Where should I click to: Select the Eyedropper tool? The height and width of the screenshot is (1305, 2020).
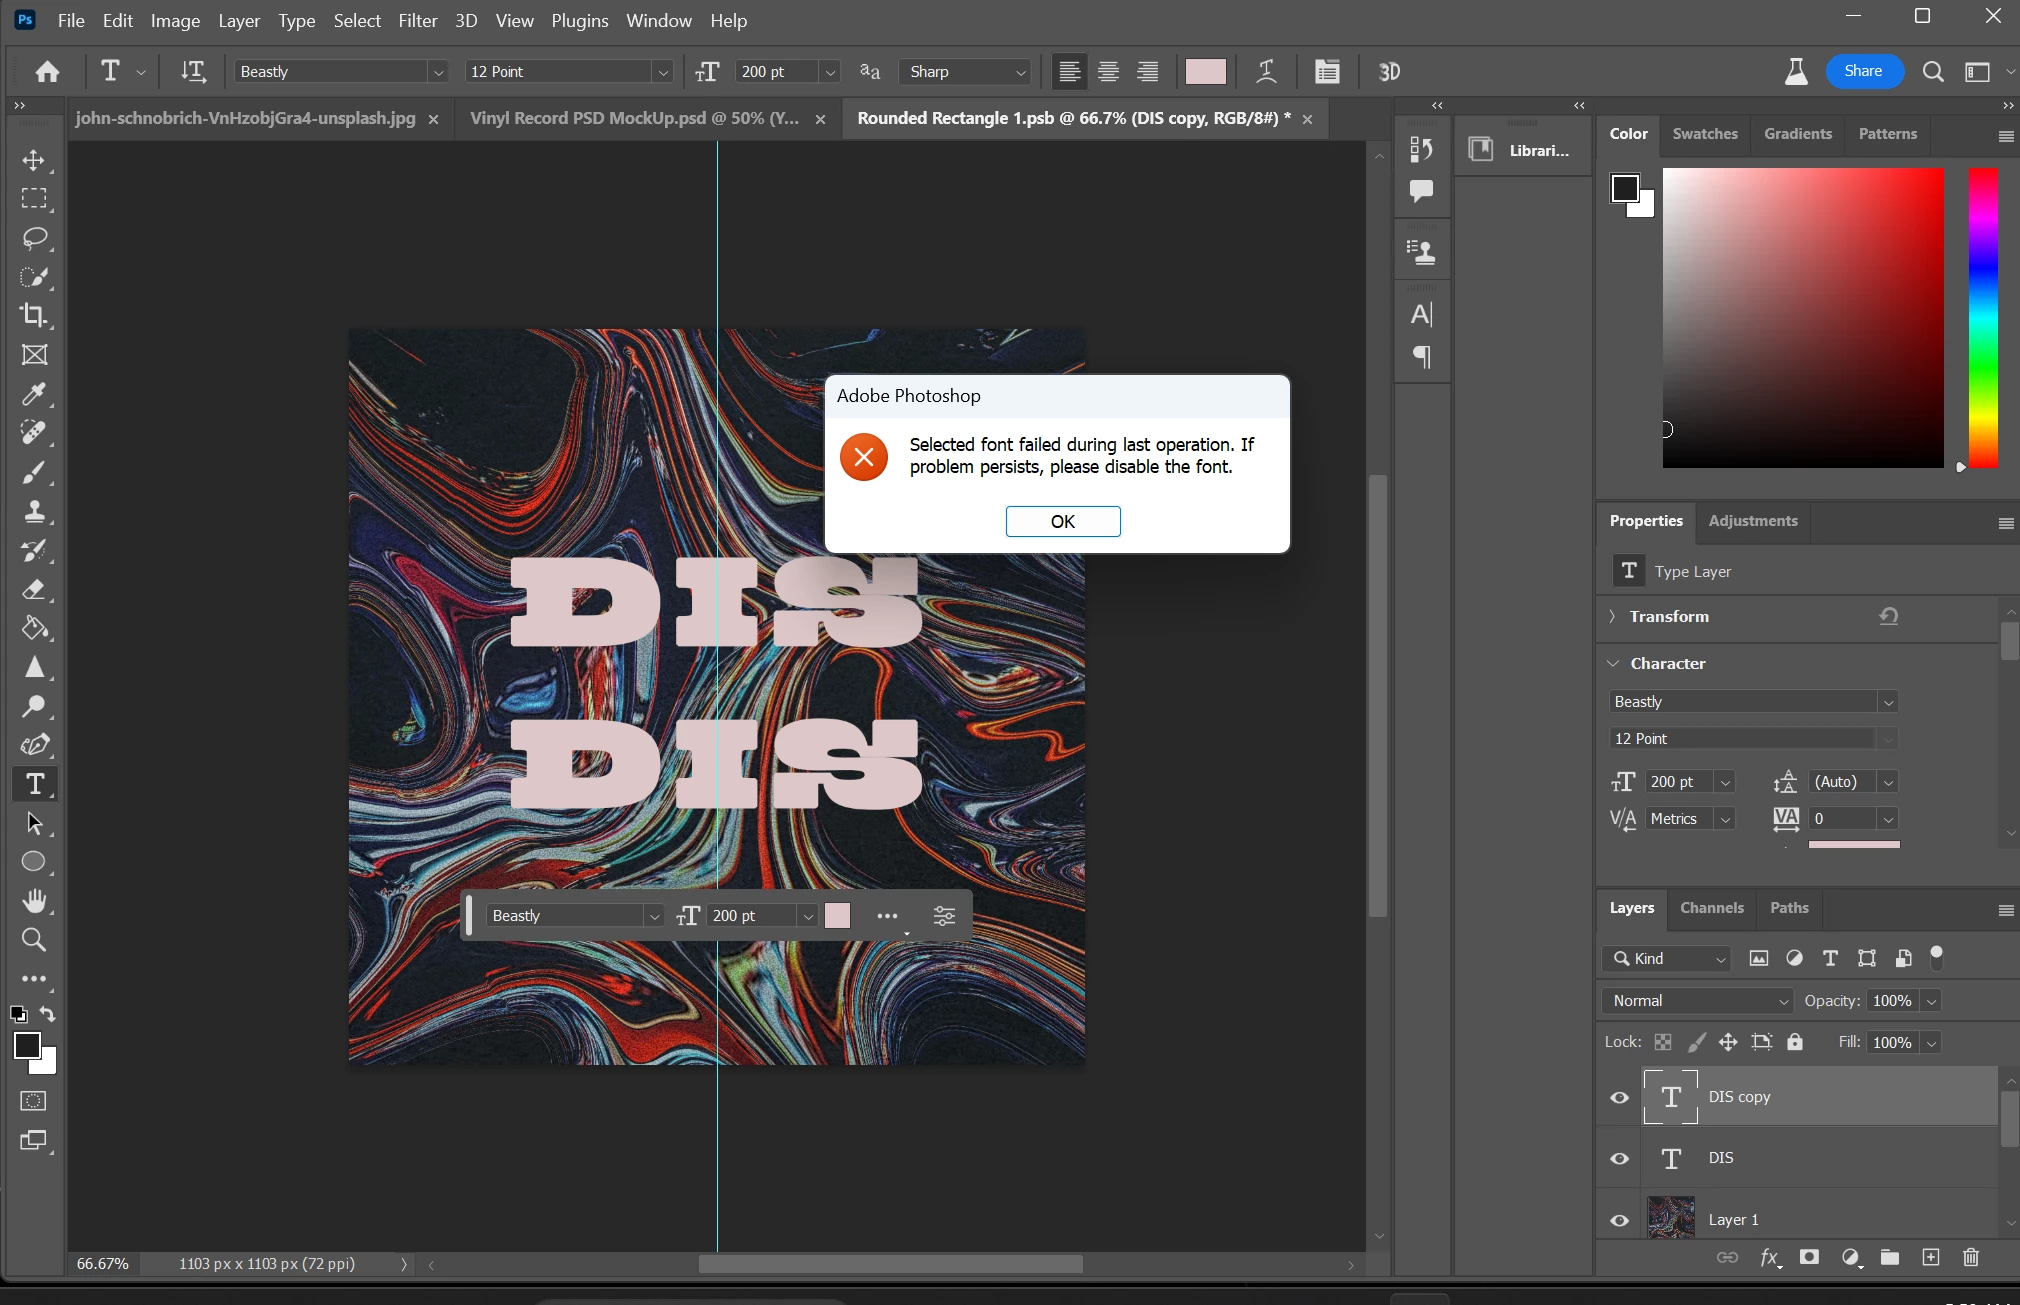pyautogui.click(x=34, y=394)
